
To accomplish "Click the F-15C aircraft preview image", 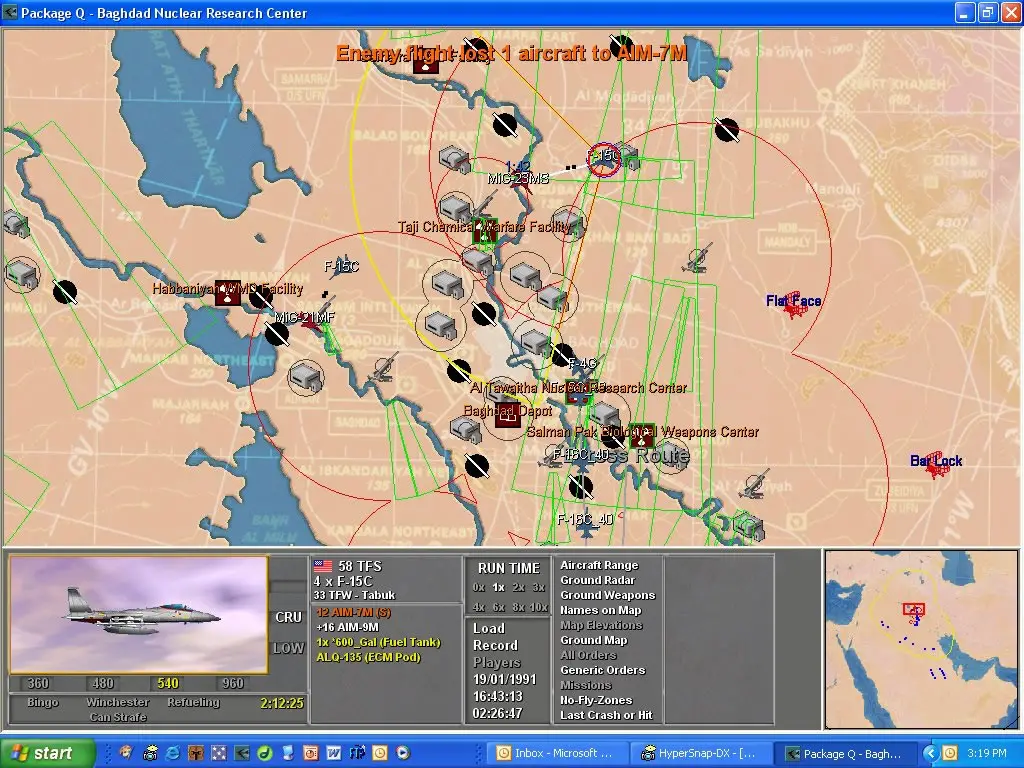I will tap(139, 614).
